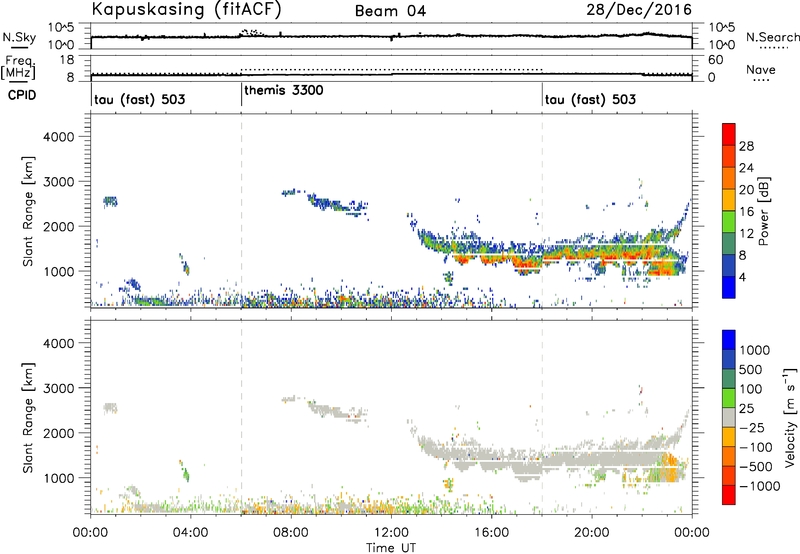Click the Power [dB] color bar title
The height and width of the screenshot is (554, 800).
click(x=763, y=211)
